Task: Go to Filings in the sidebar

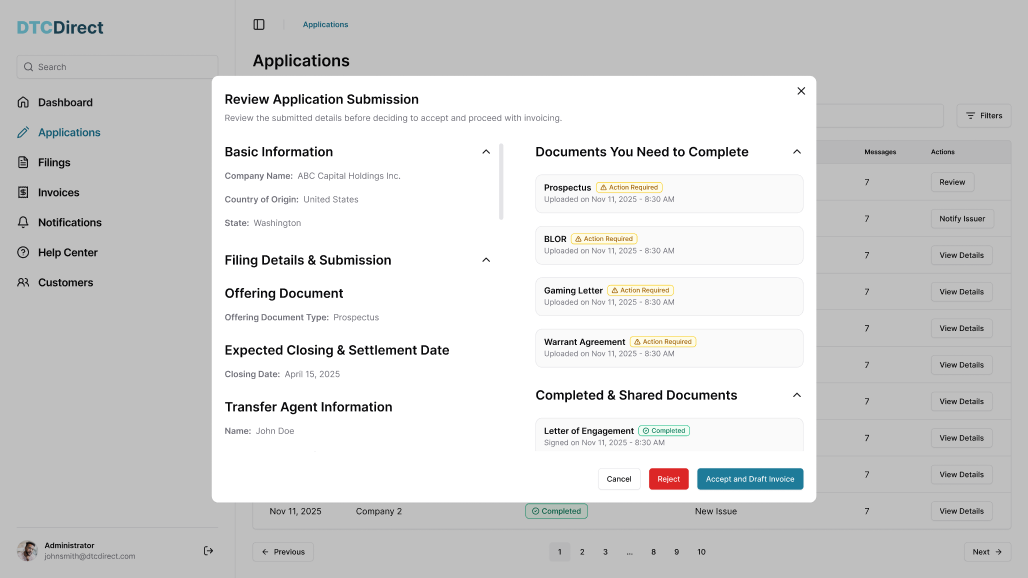Action: pyautogui.click(x=54, y=163)
